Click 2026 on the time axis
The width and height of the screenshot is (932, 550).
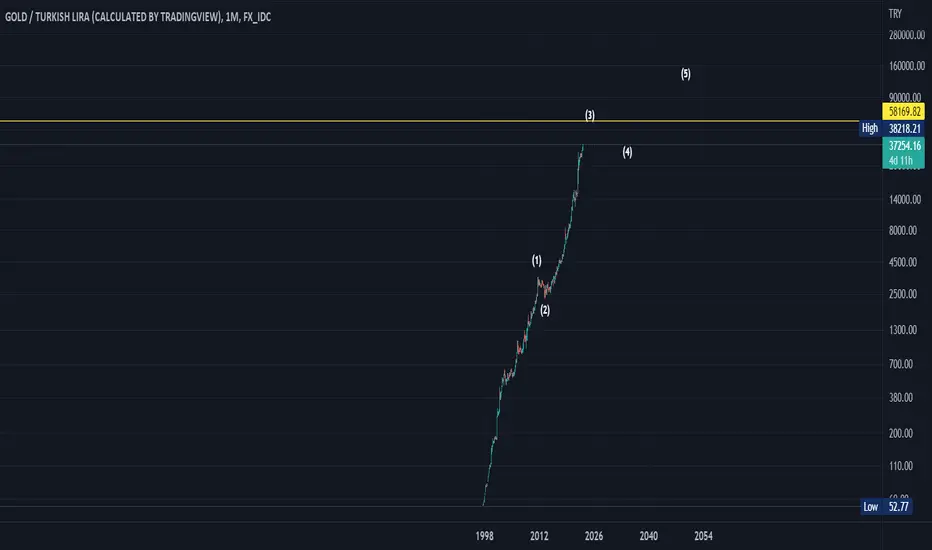pos(594,536)
